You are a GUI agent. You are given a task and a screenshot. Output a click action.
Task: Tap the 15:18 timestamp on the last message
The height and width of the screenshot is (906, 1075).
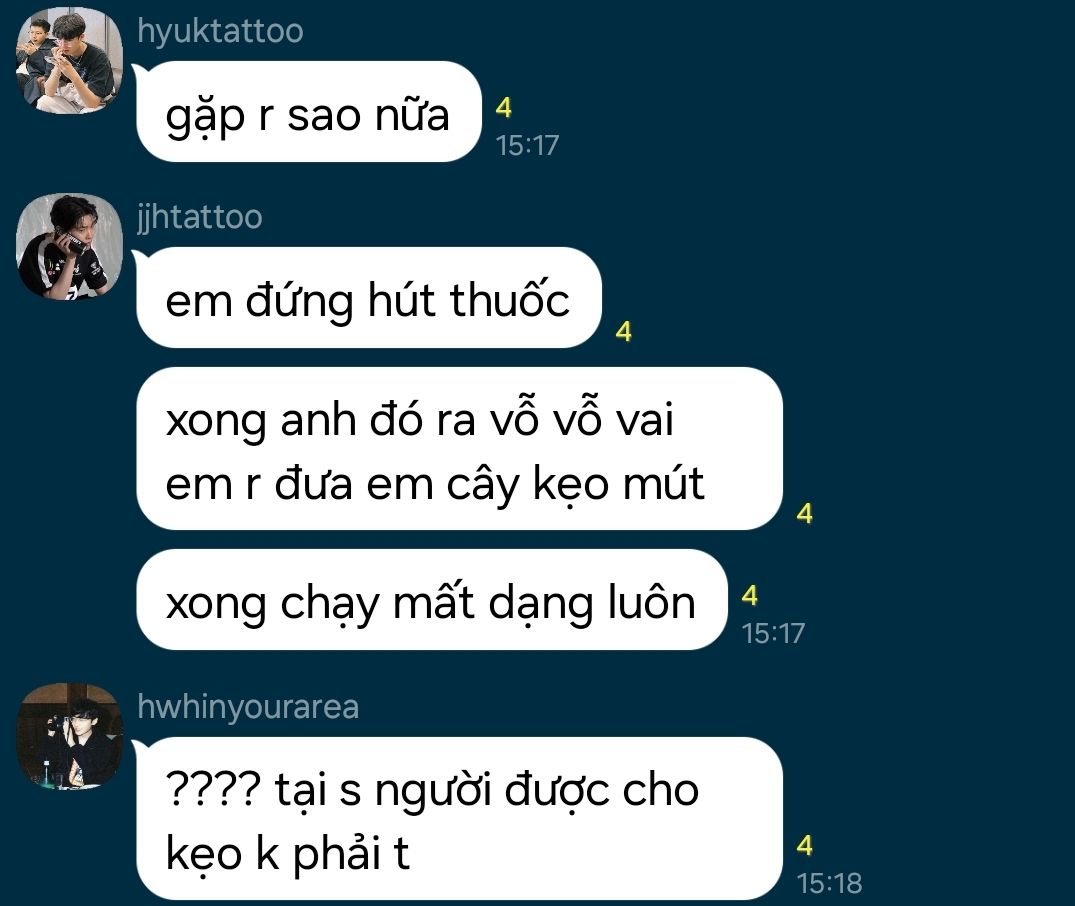829,883
